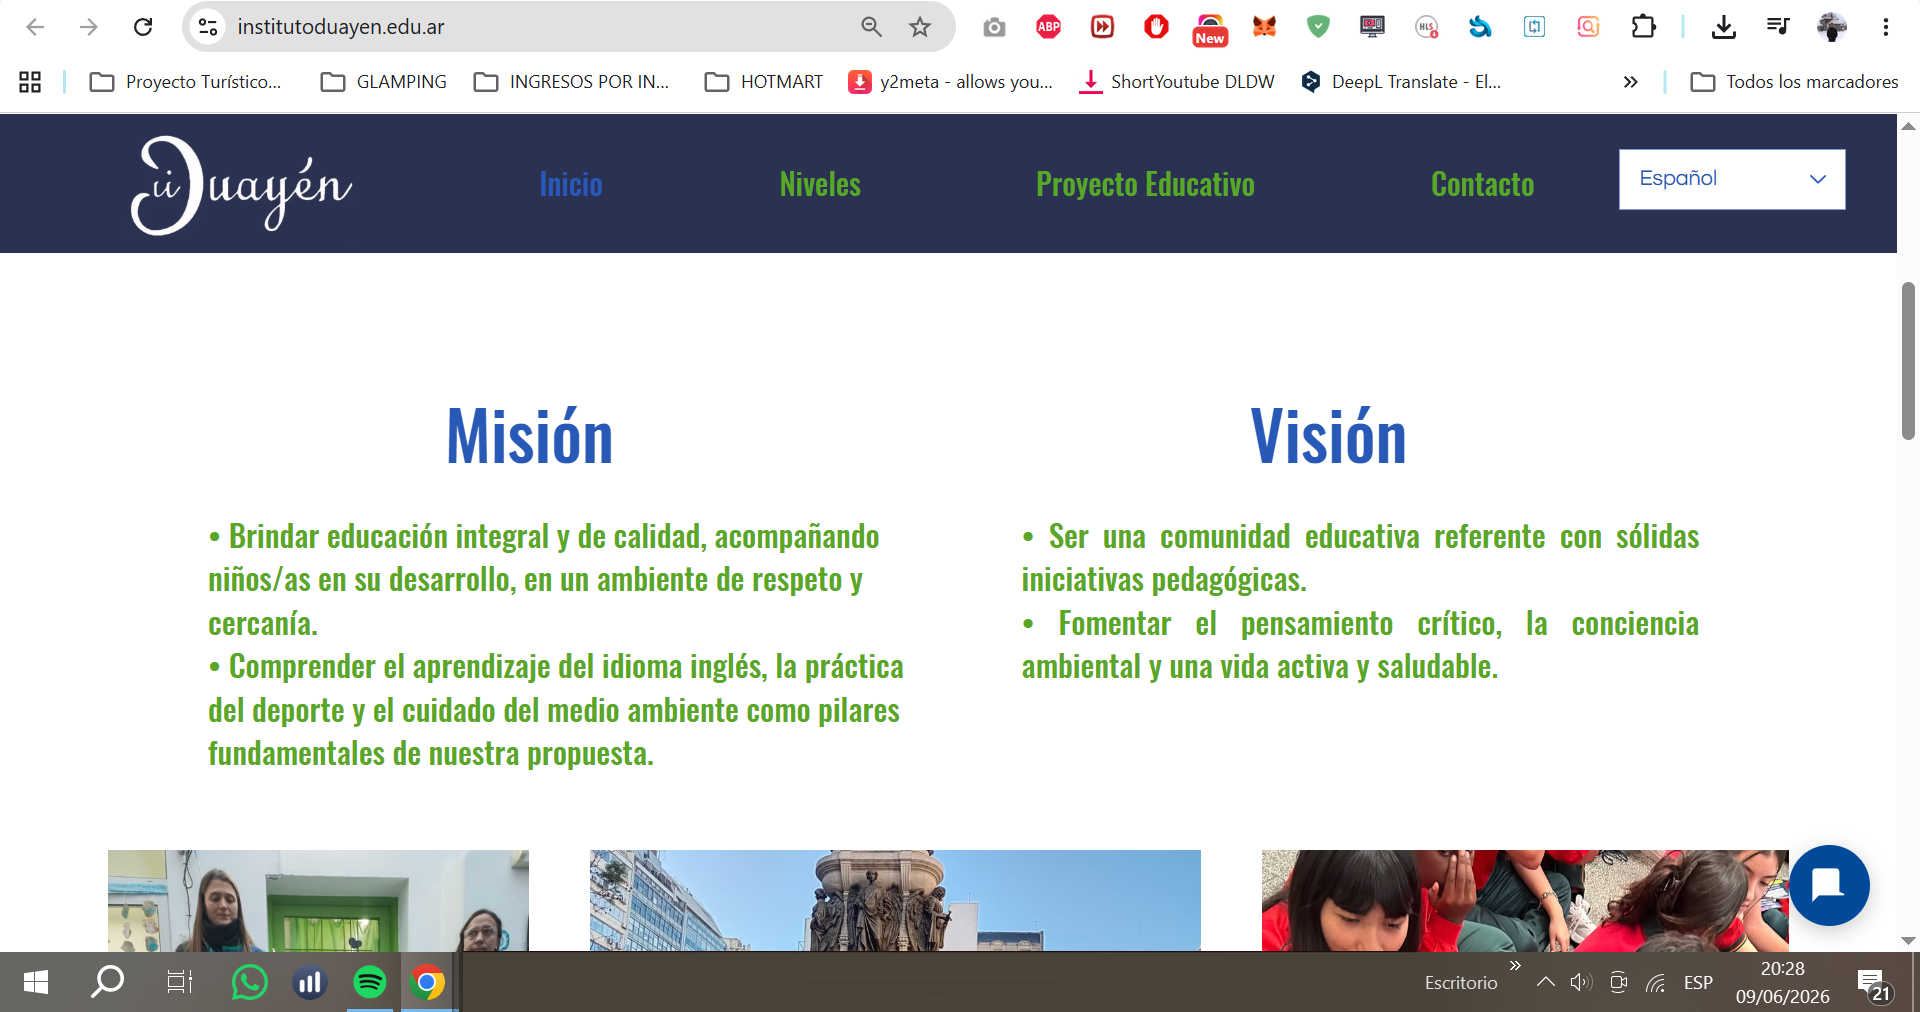Open the notification center with 21 alerts
The height and width of the screenshot is (1012, 1920).
coord(1873,984)
